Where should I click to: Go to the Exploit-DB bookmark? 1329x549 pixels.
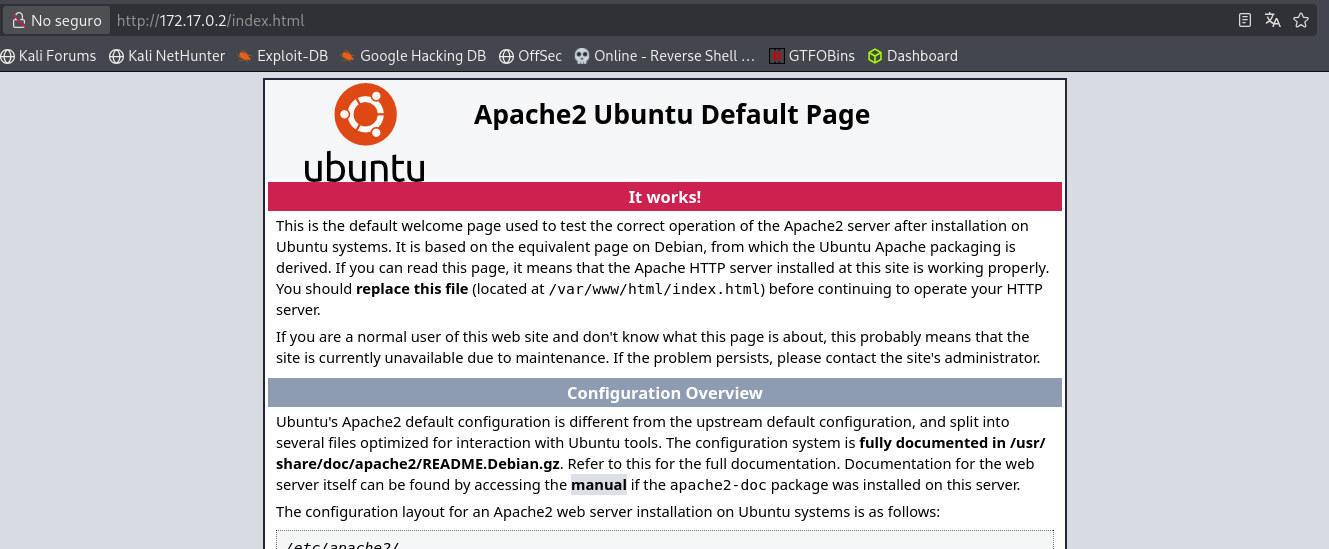[283, 56]
